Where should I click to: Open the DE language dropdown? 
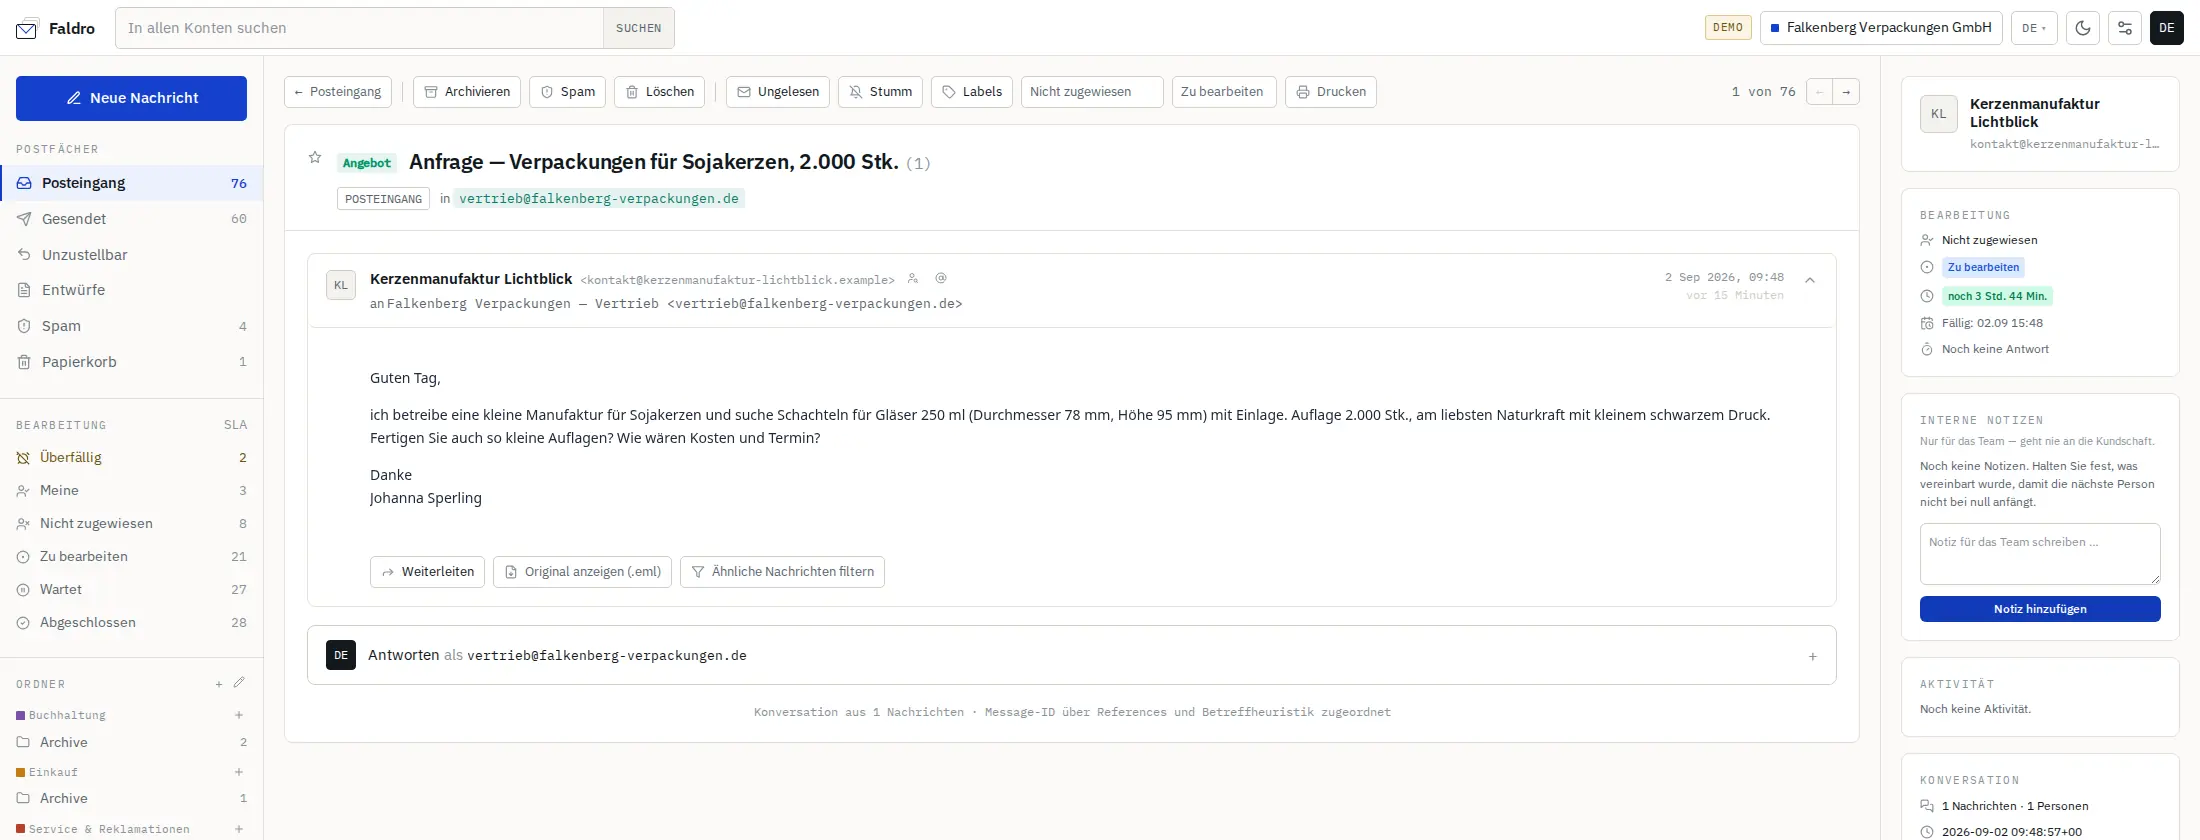click(2034, 28)
